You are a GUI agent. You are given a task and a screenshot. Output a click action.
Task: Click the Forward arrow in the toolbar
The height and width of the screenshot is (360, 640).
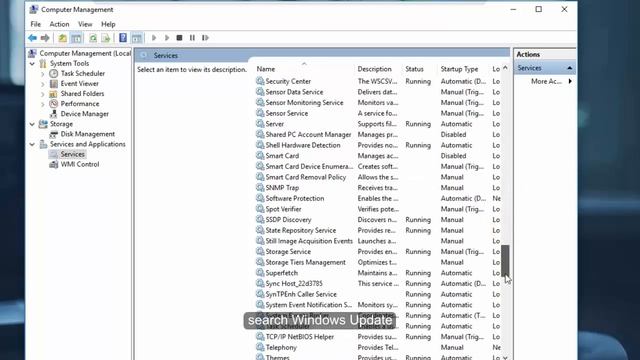45,38
